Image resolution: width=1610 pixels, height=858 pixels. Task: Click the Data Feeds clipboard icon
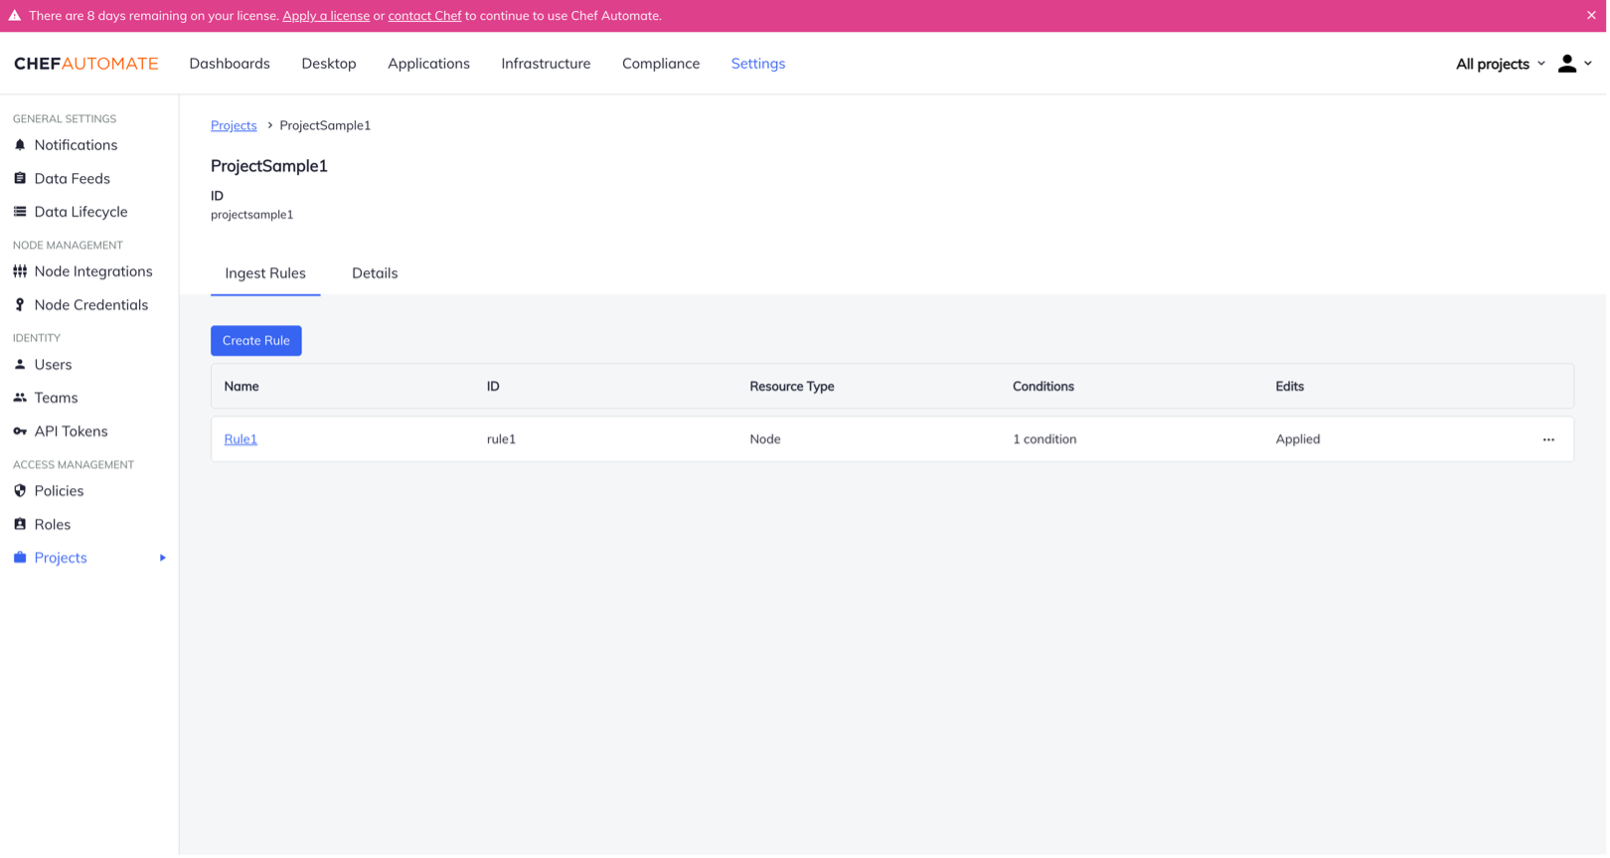[20, 178]
